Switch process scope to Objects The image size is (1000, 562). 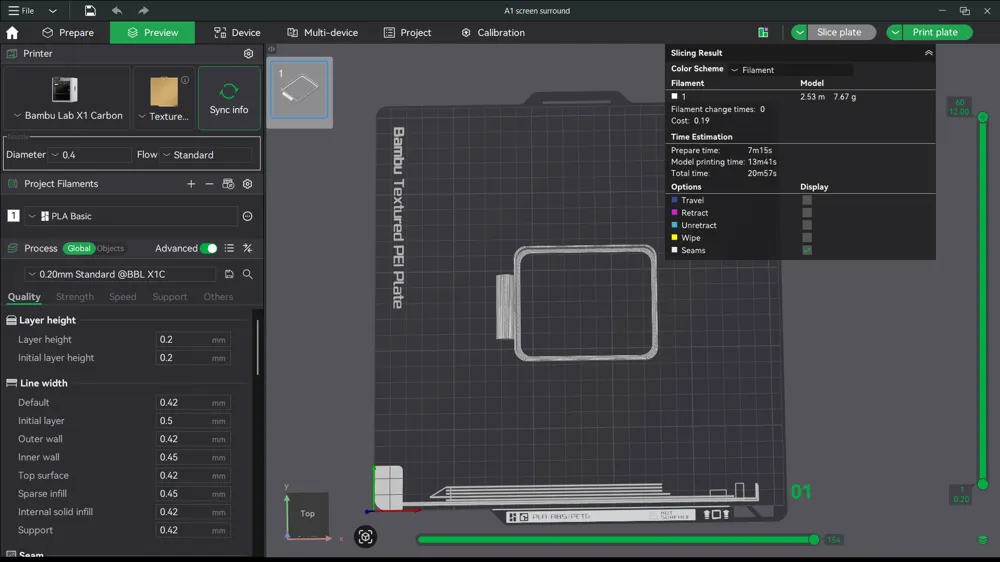[110, 248]
